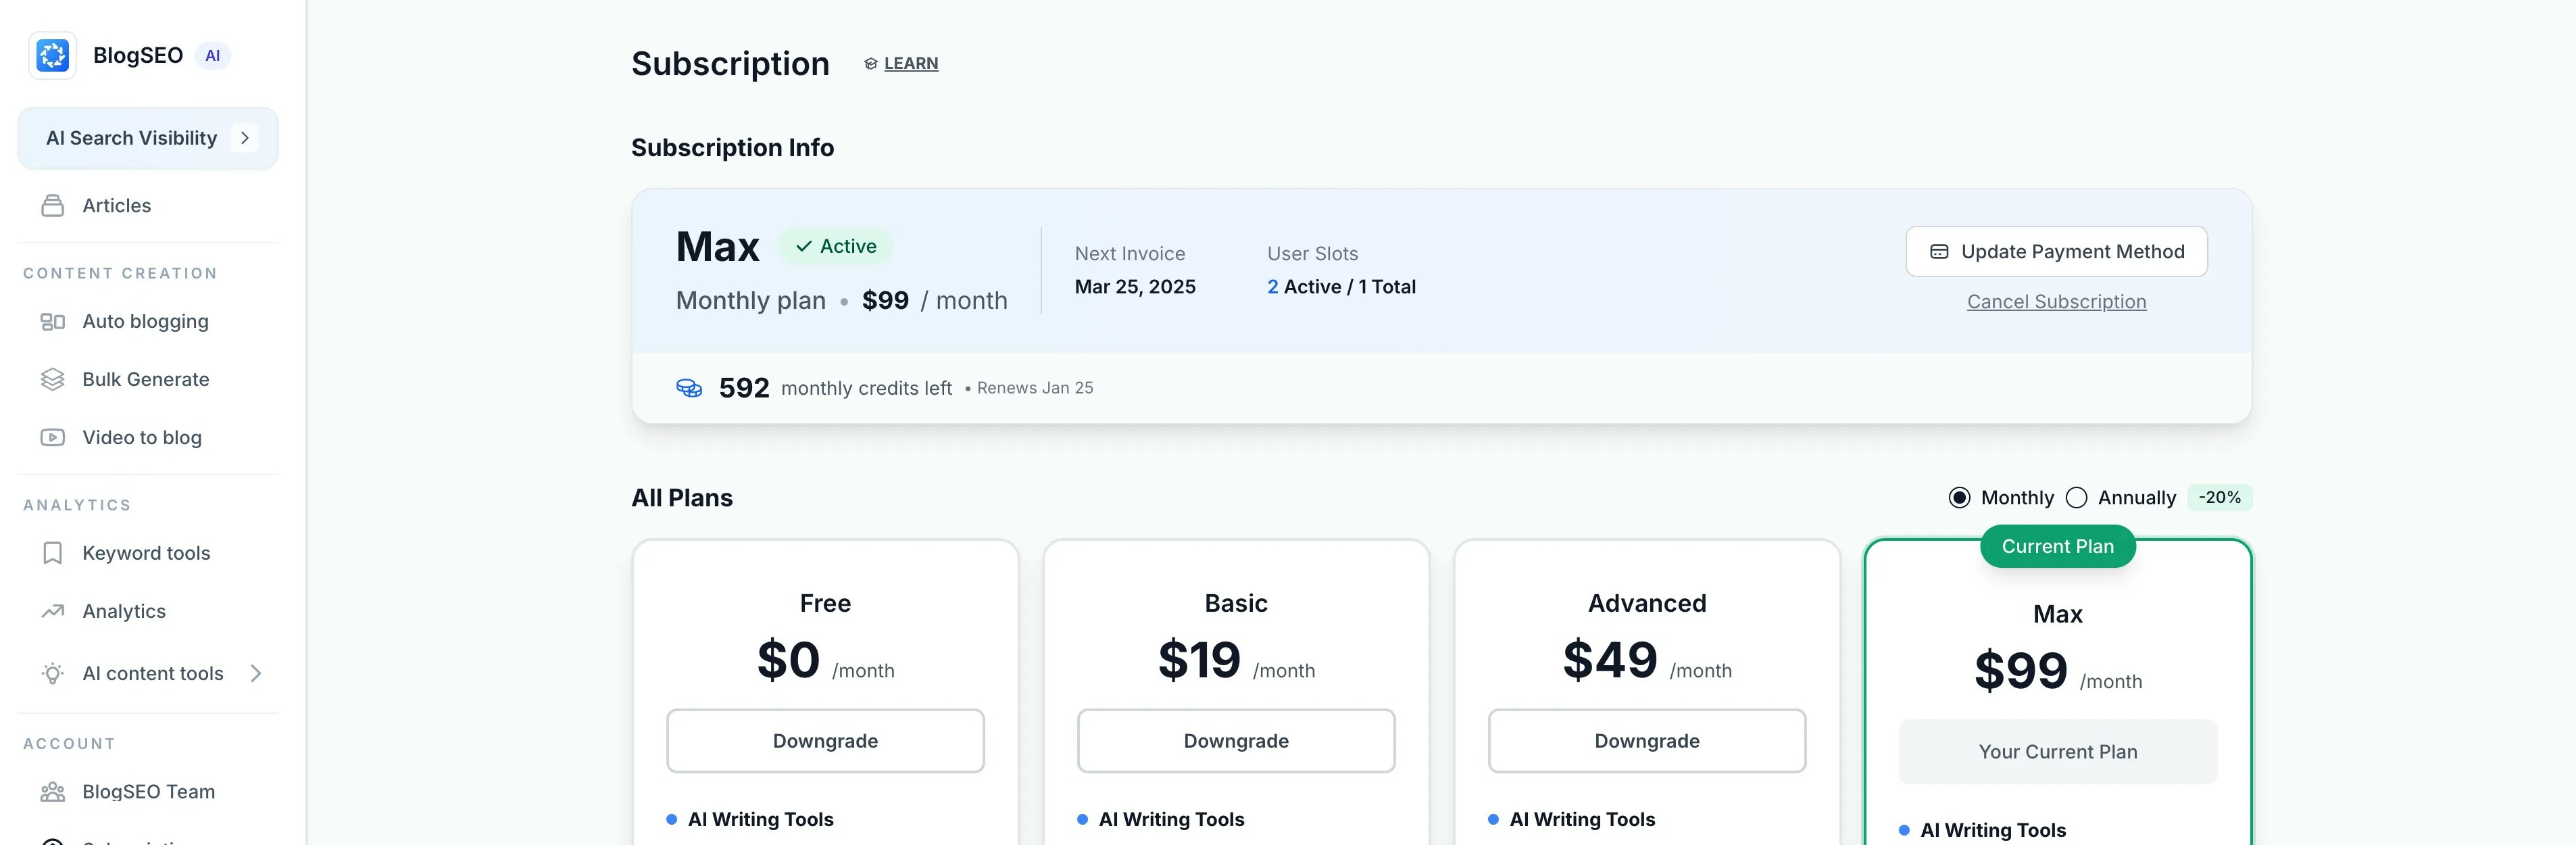Click the BlogSEO Team people icon

52,792
